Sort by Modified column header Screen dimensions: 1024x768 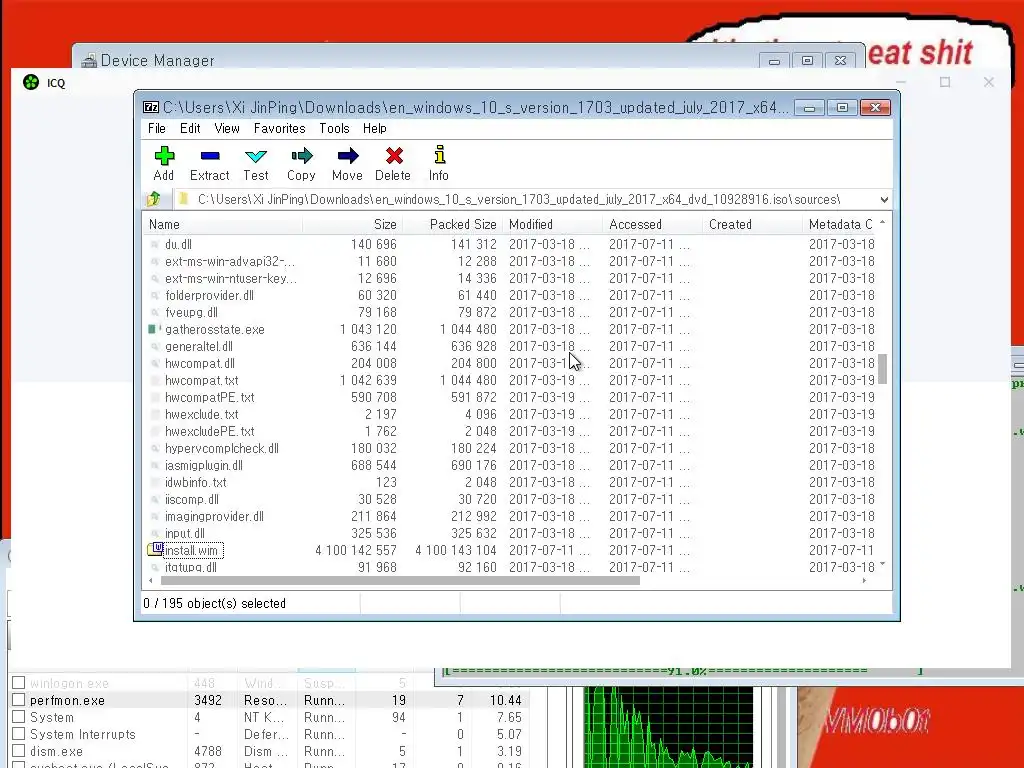pos(552,224)
